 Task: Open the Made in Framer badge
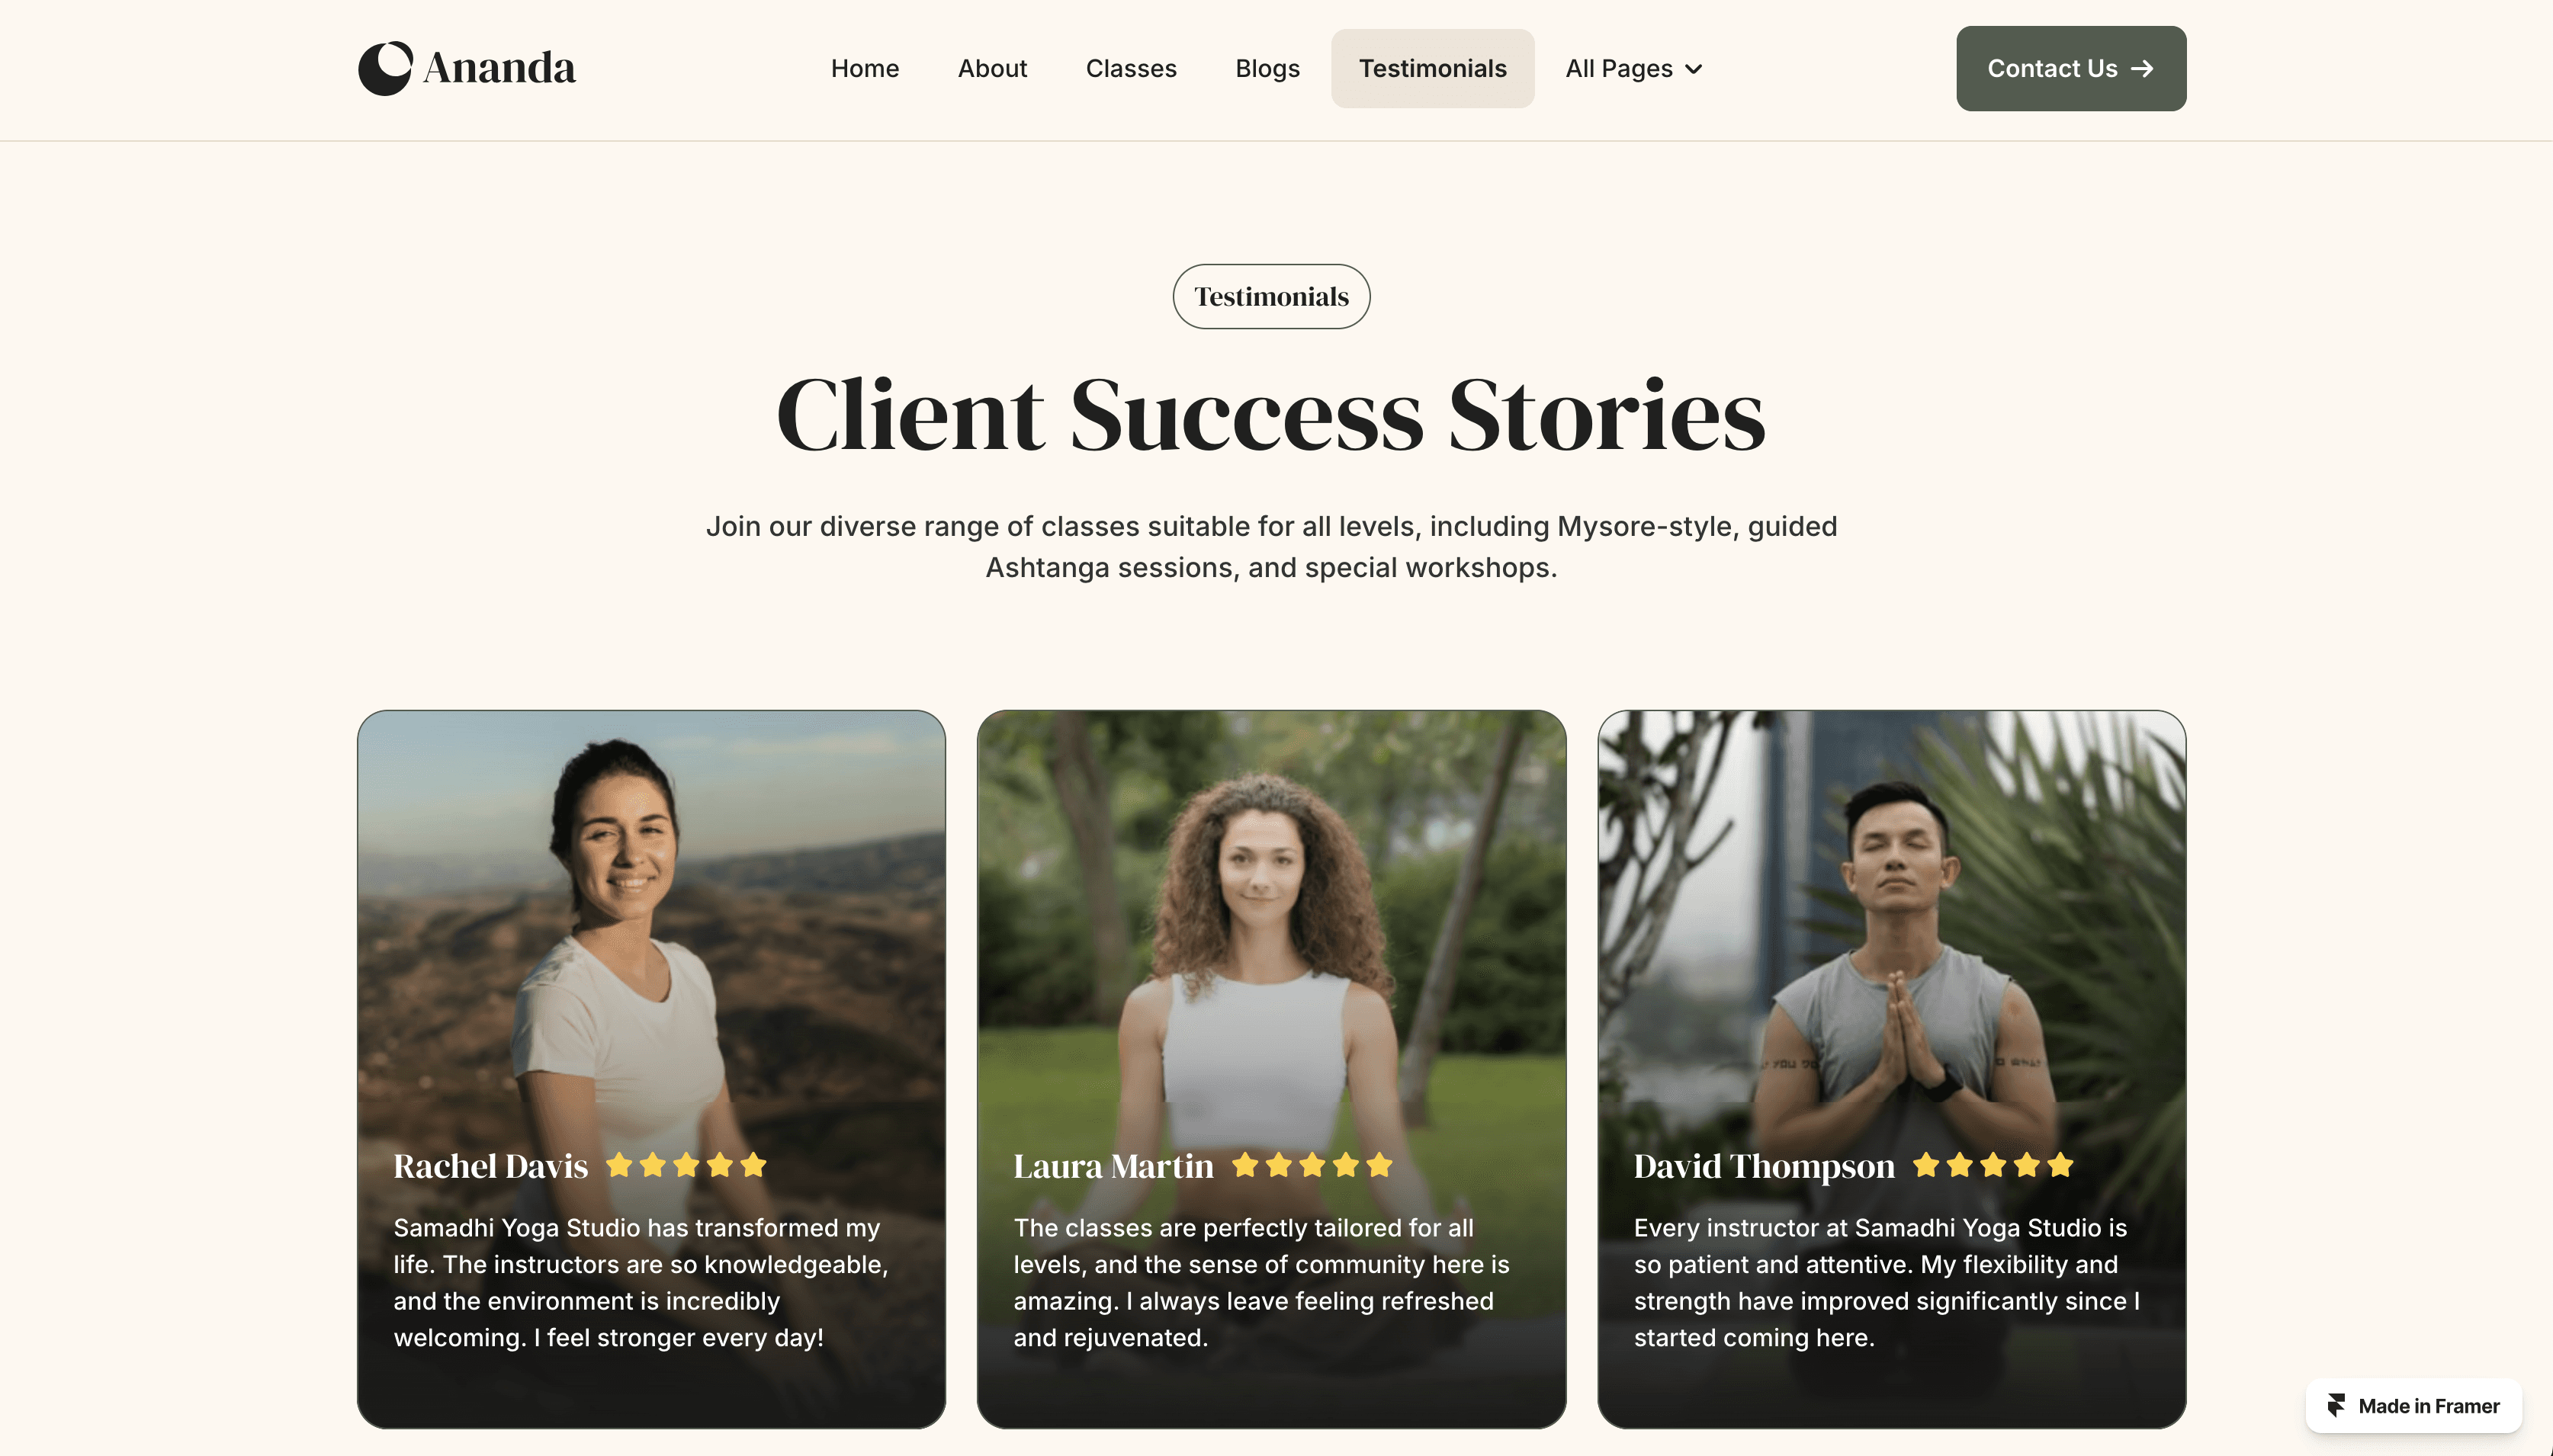click(x=2413, y=1405)
